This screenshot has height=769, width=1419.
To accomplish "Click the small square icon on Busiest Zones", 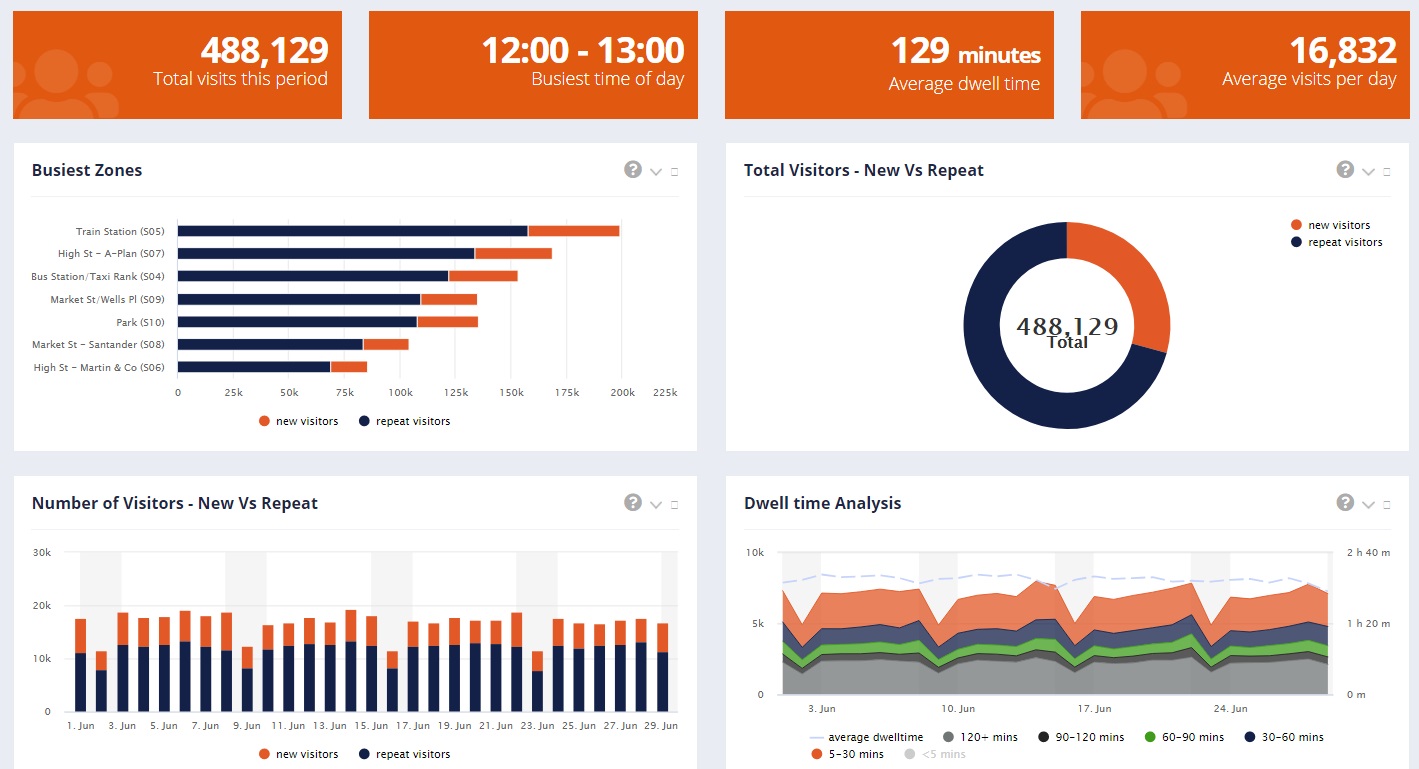I will (674, 172).
